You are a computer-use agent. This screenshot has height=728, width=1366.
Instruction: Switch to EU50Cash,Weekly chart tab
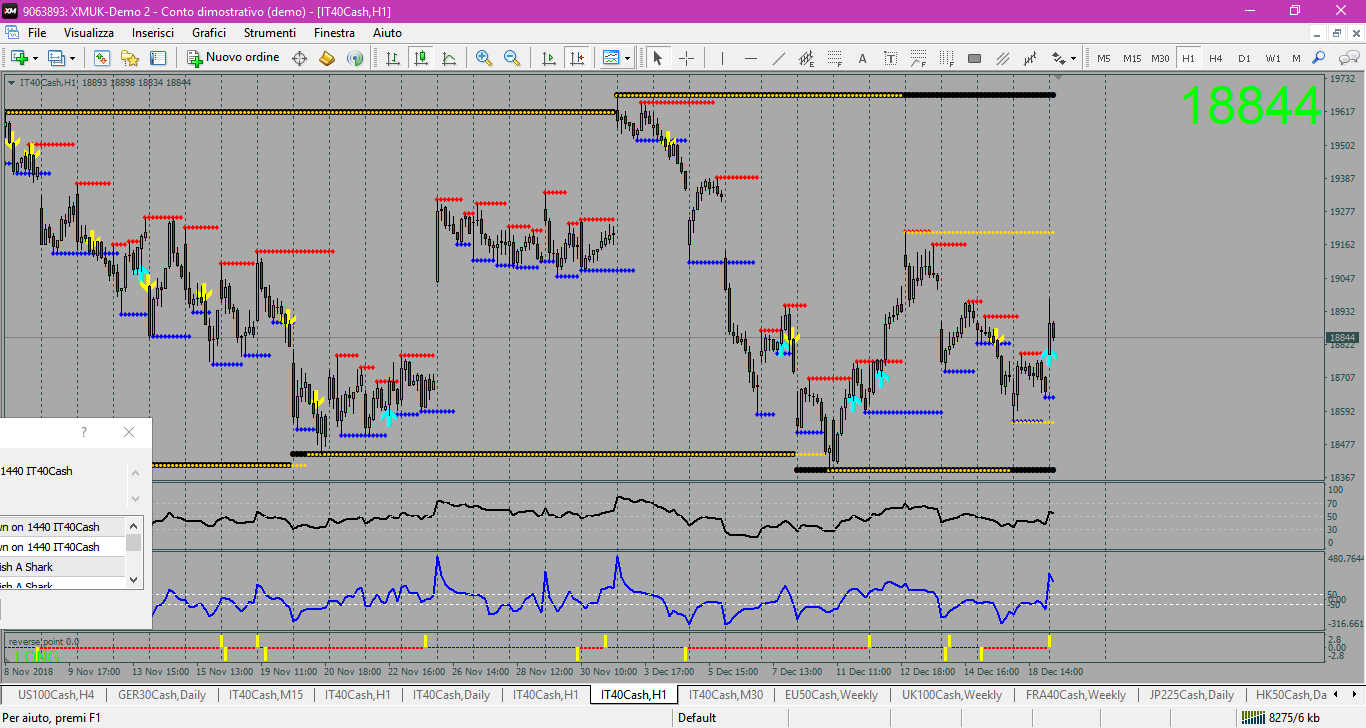point(831,694)
